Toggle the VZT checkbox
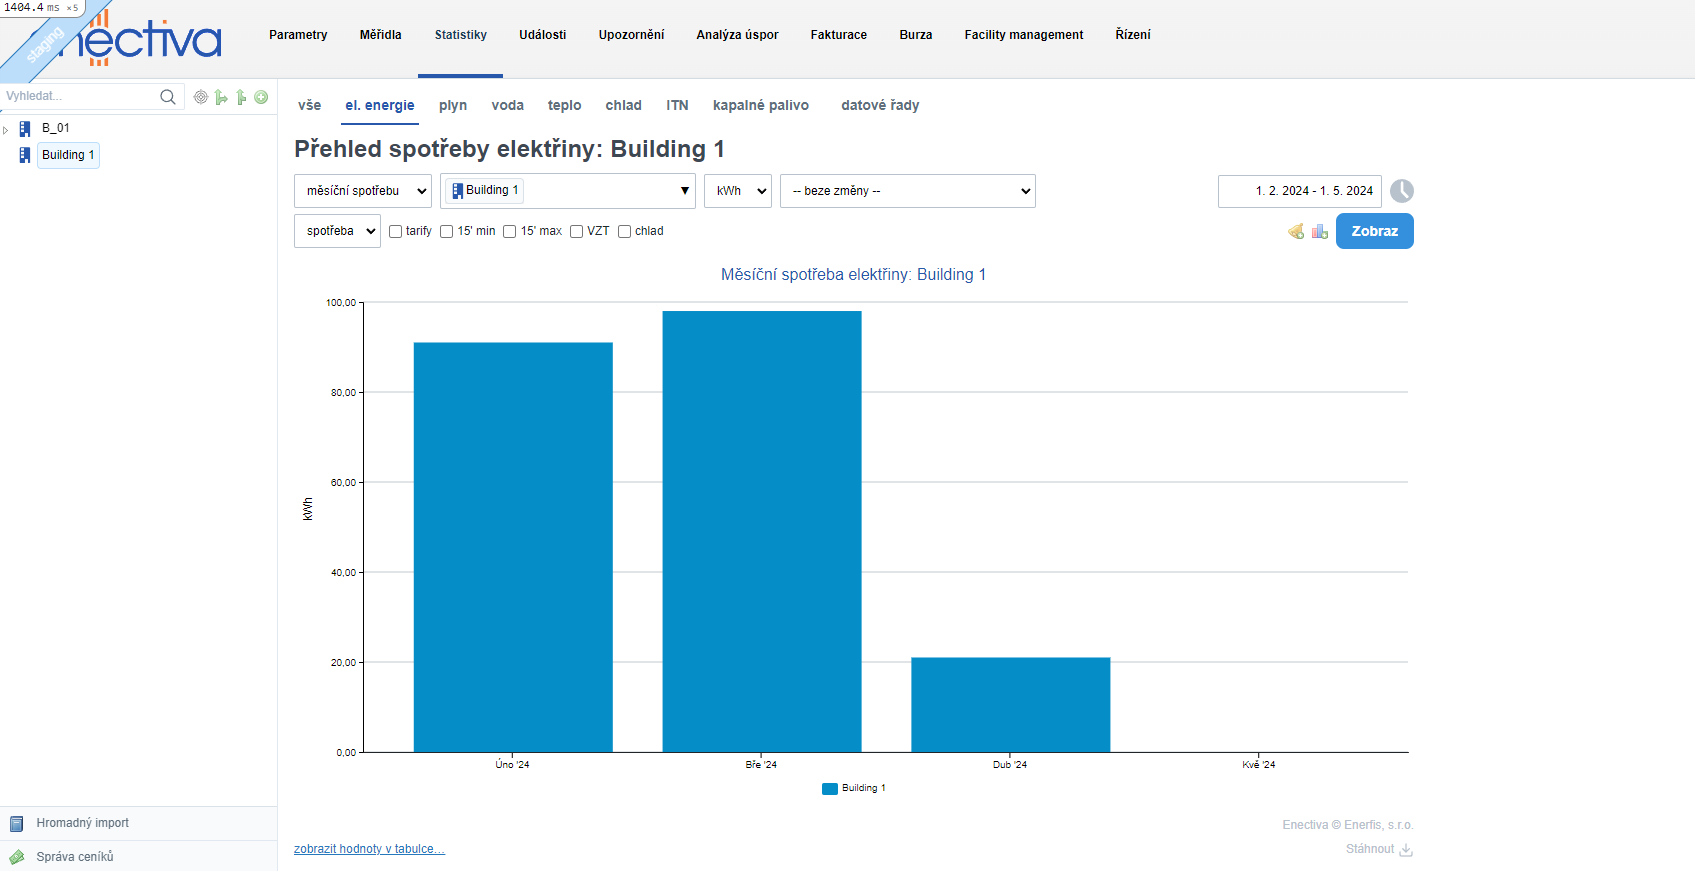Viewport: 1695px width, 871px height. tap(577, 232)
